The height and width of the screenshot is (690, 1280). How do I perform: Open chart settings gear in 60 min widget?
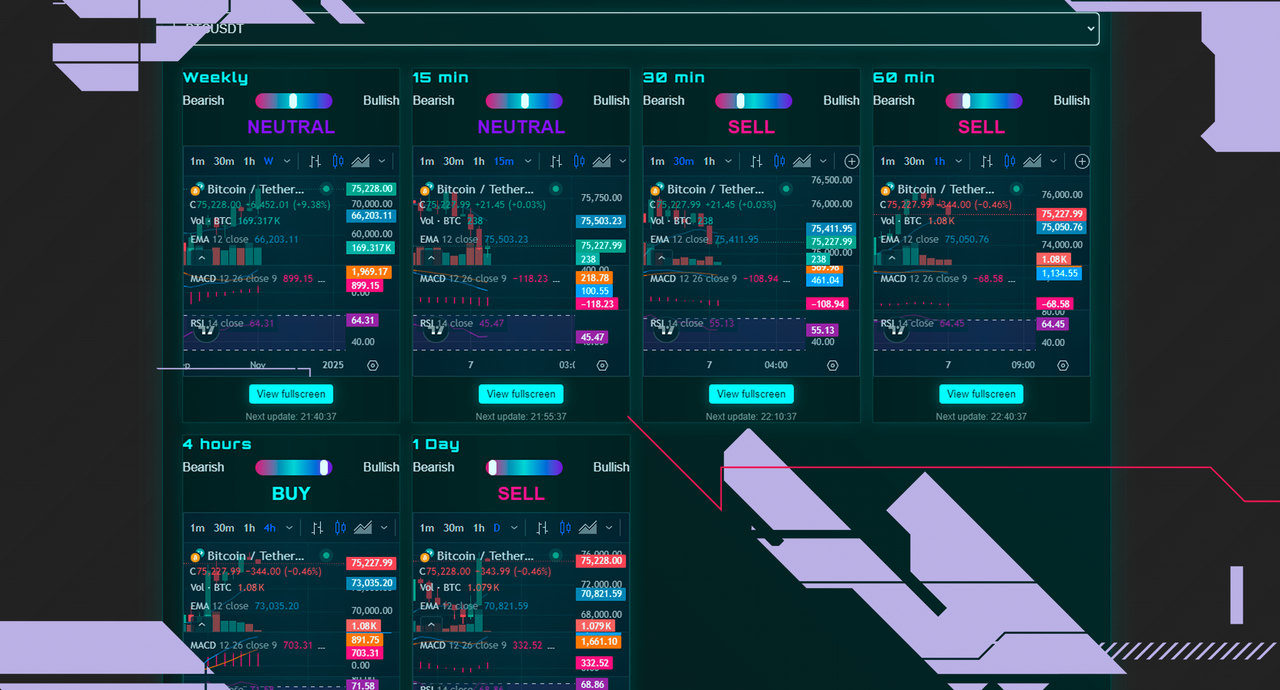[1062, 366]
